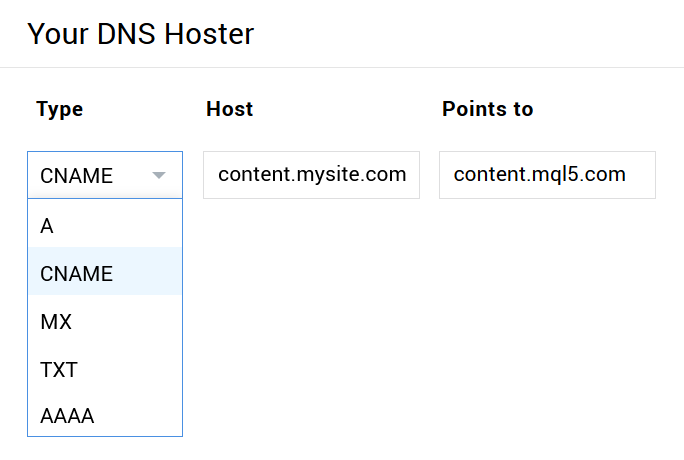Screen dimensions: 684x460
Task: Click the Your DNS Hoster heading
Action: [x=141, y=34]
